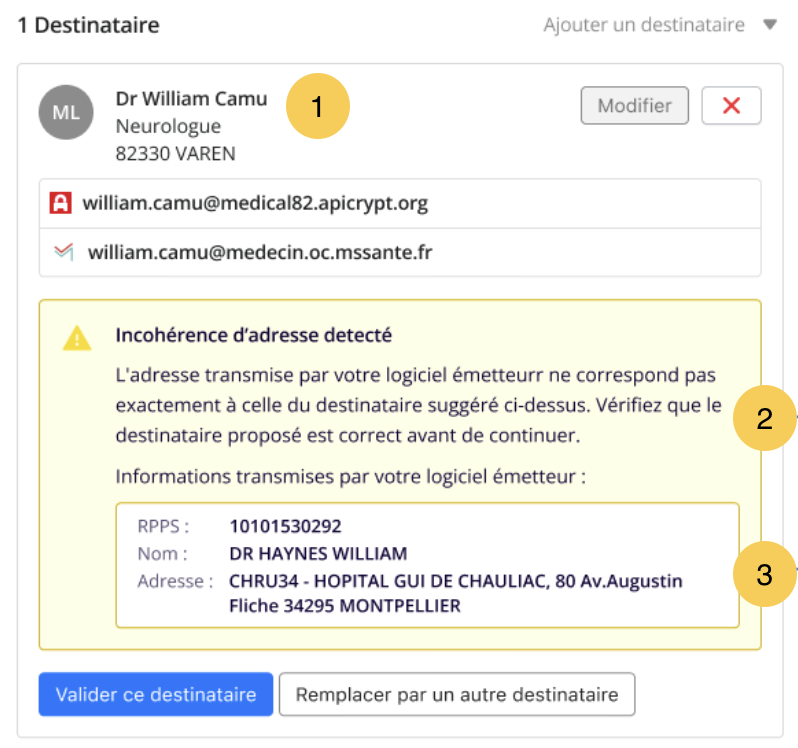The width and height of the screenshot is (798, 748).
Task: Click yellow annotation marker 1
Action: click(318, 106)
